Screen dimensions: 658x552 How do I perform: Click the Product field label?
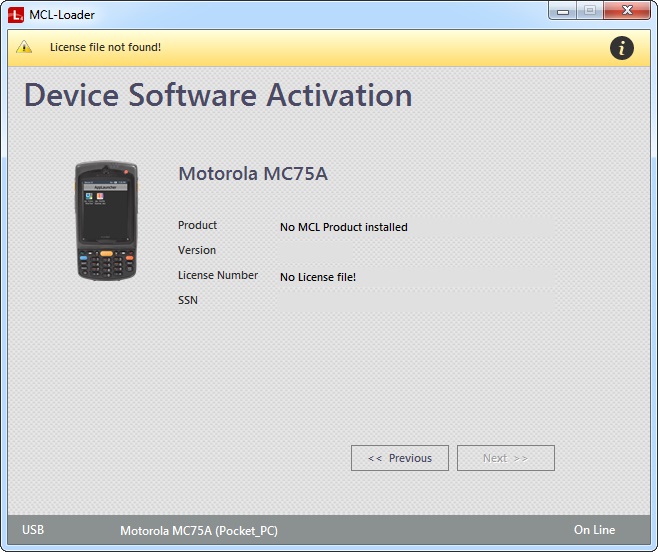[x=197, y=225]
